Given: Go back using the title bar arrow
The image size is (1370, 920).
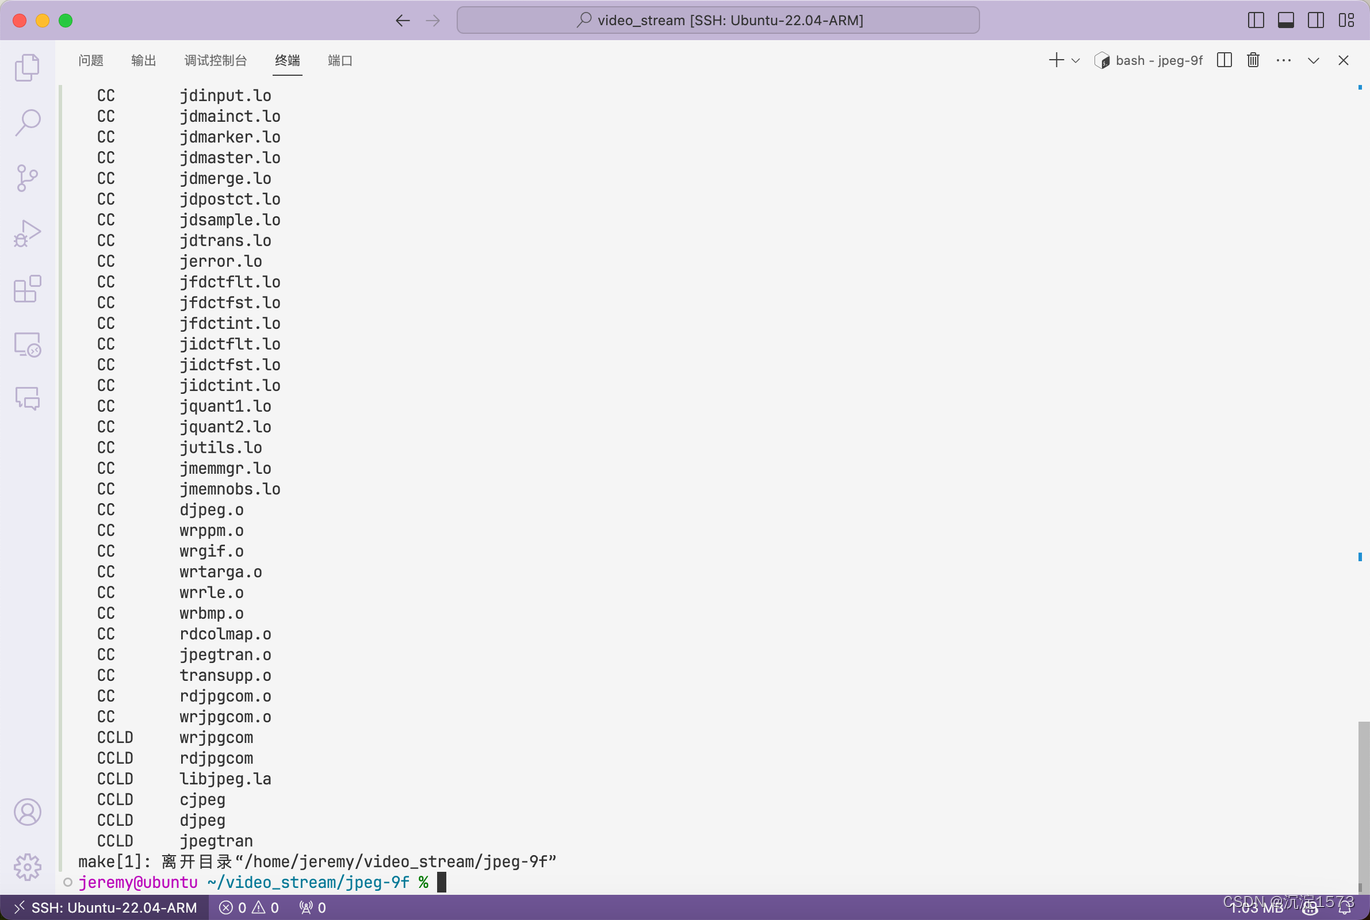Looking at the screenshot, I should pyautogui.click(x=402, y=20).
